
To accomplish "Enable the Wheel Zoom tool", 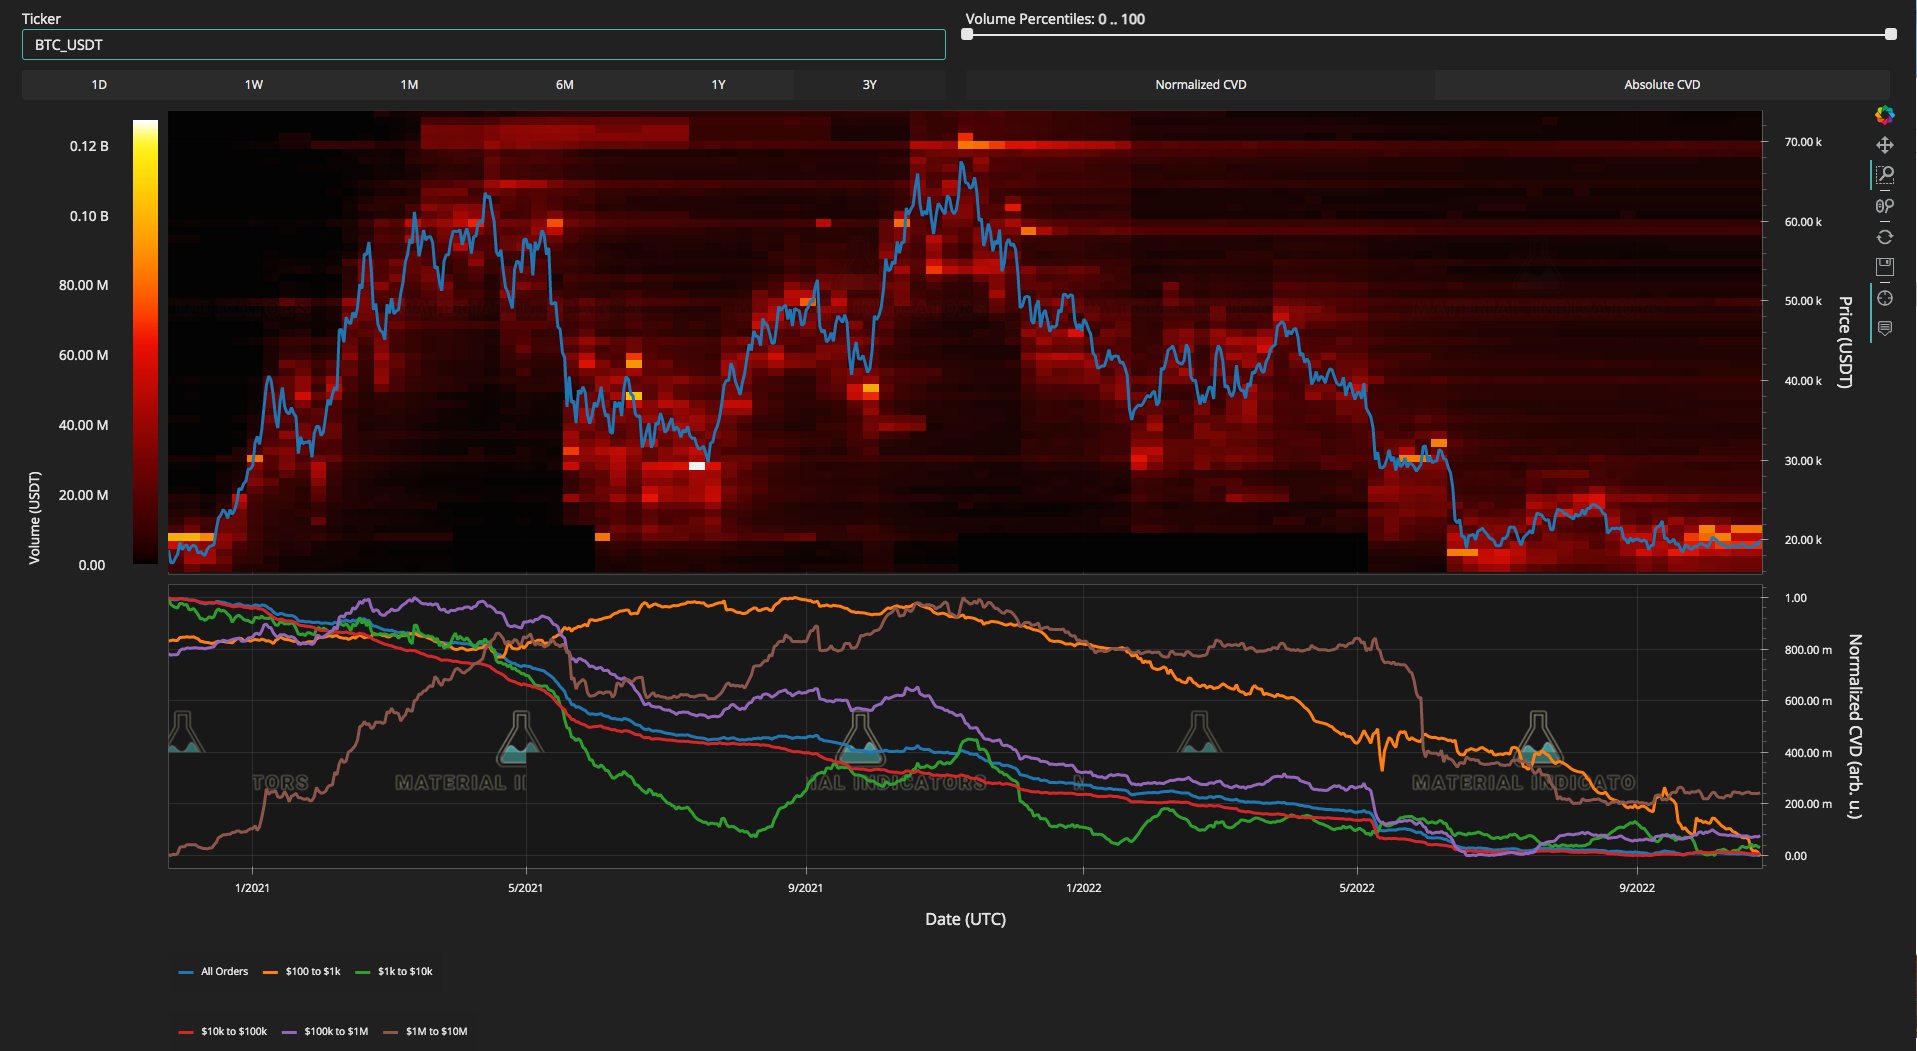I will point(1884,206).
